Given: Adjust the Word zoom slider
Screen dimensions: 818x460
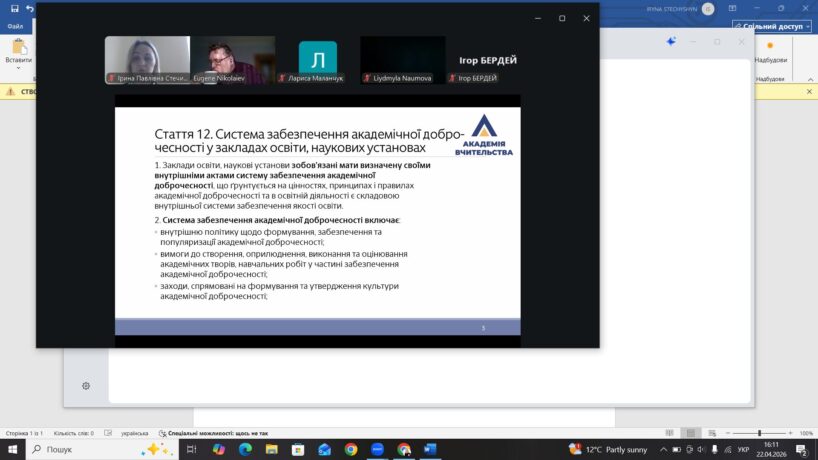Looking at the screenshot, I should 759,433.
